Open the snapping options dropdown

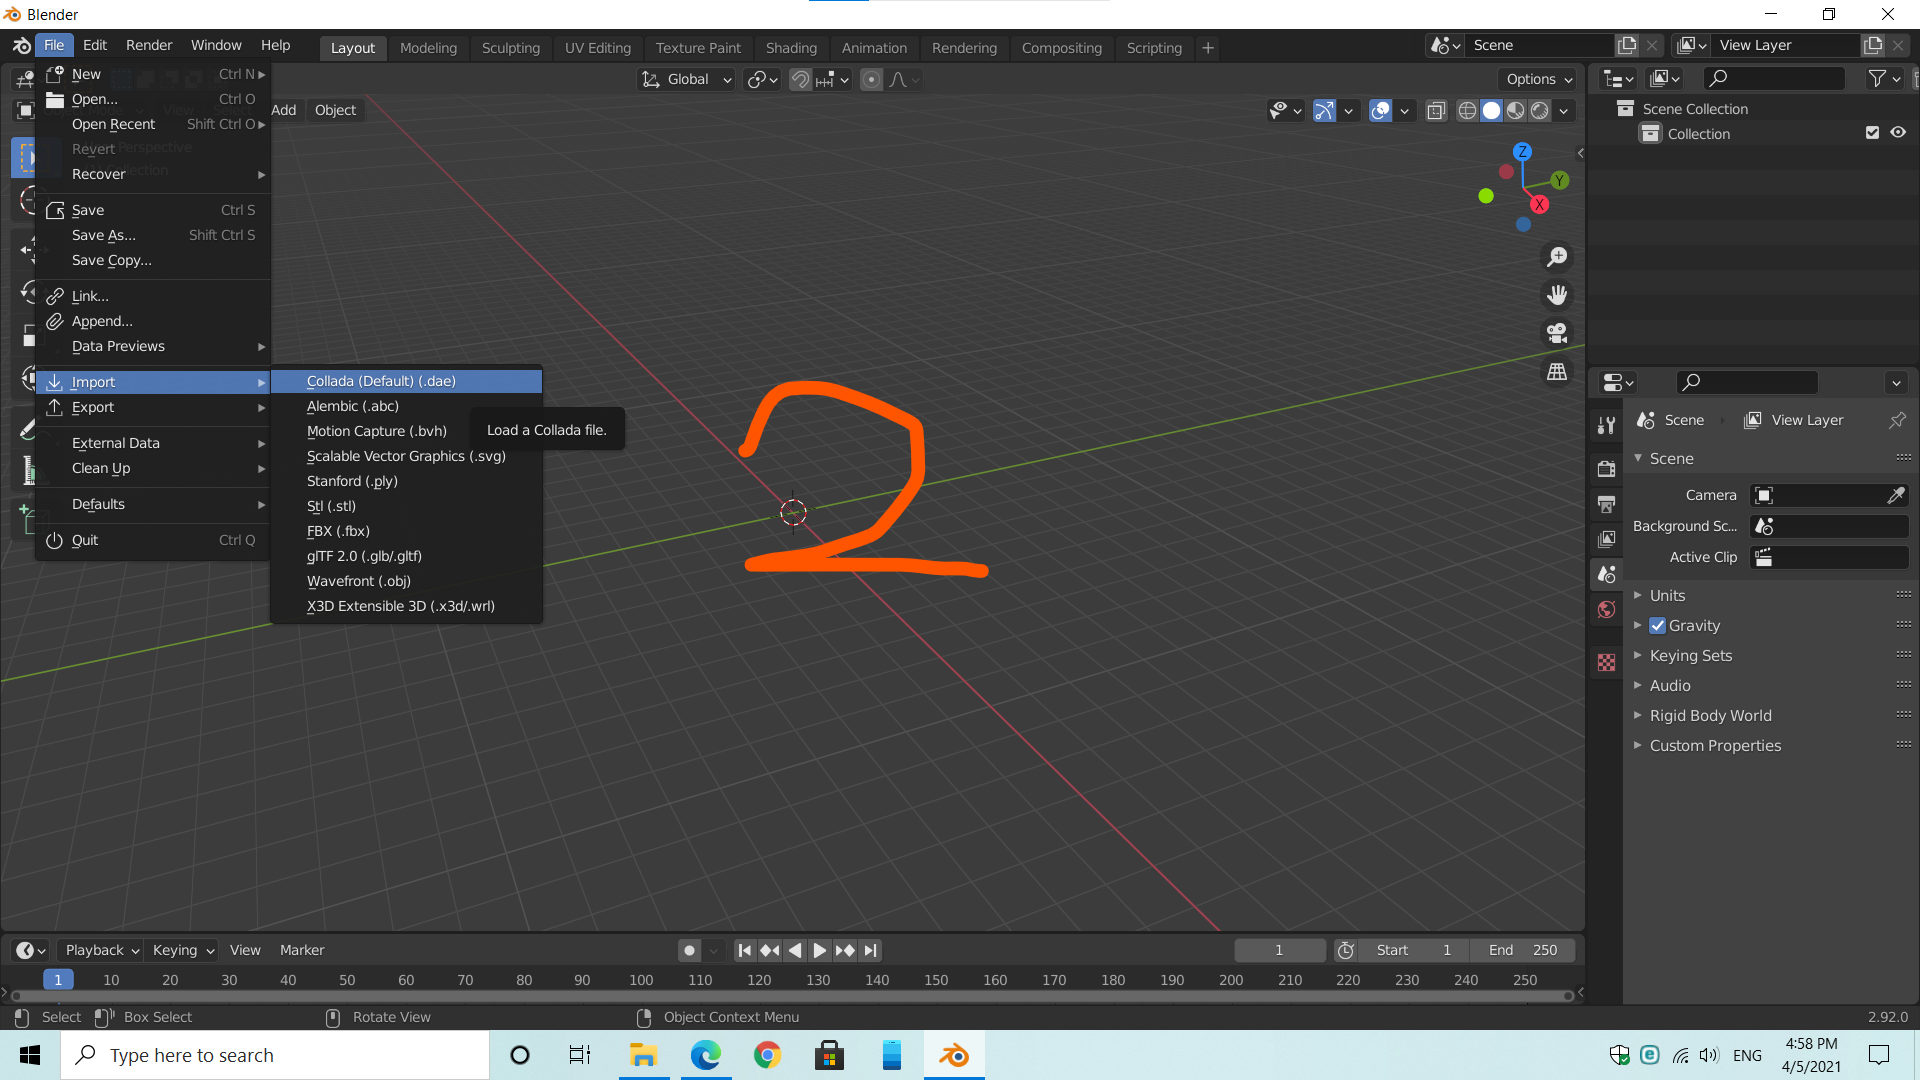[833, 79]
